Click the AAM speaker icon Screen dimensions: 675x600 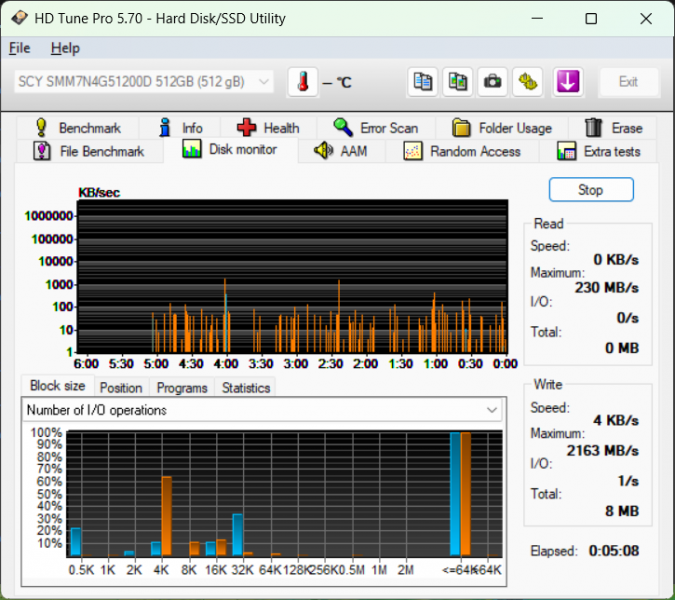coord(323,151)
